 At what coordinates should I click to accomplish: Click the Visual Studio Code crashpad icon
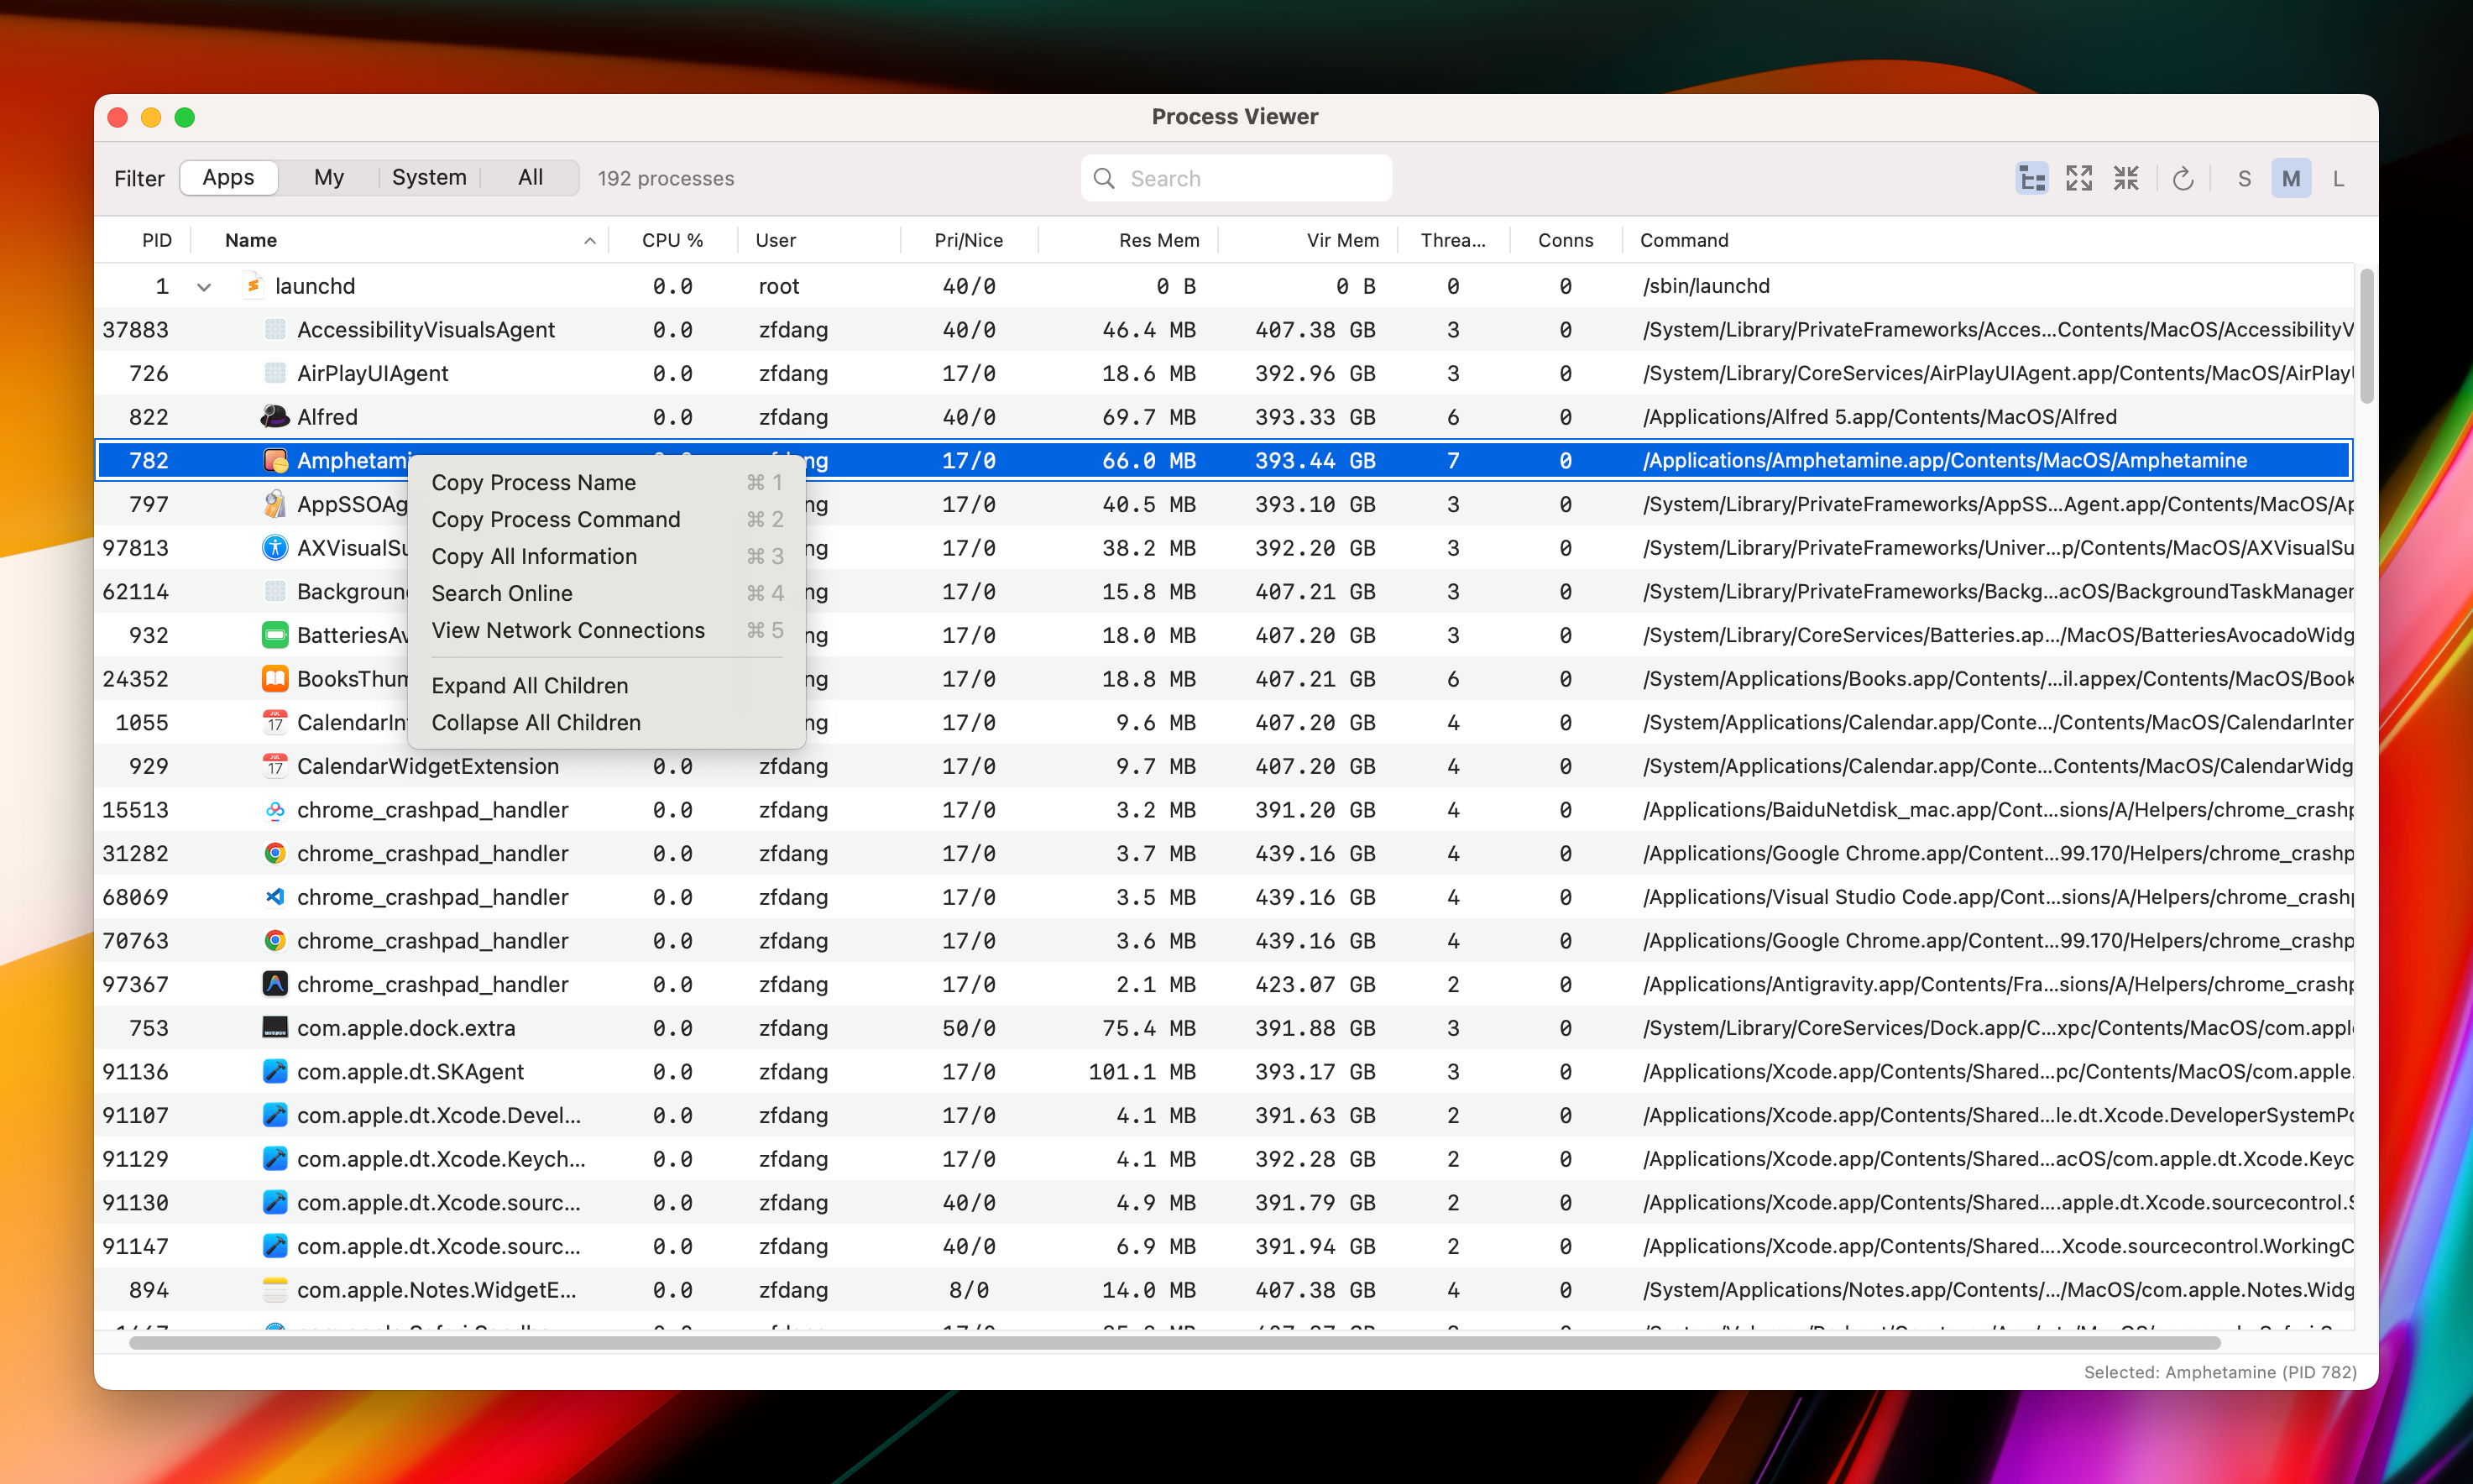coord(275,897)
